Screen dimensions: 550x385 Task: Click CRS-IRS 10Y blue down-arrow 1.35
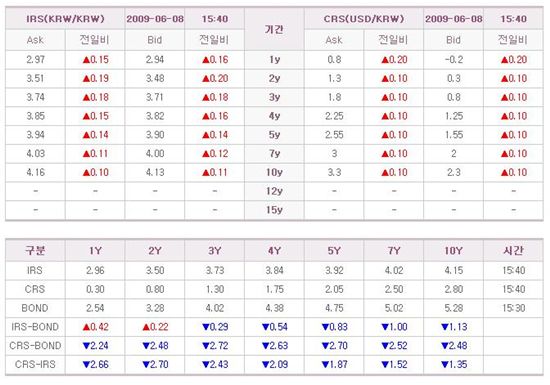(x=454, y=365)
